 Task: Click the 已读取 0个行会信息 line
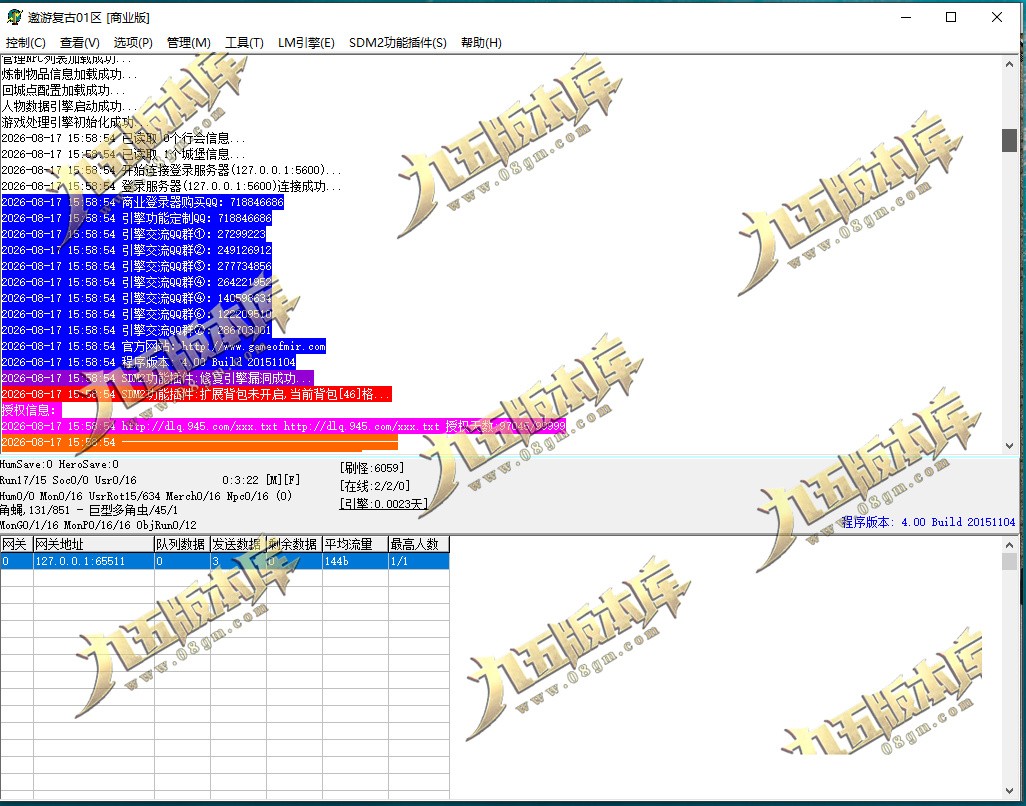(124, 138)
